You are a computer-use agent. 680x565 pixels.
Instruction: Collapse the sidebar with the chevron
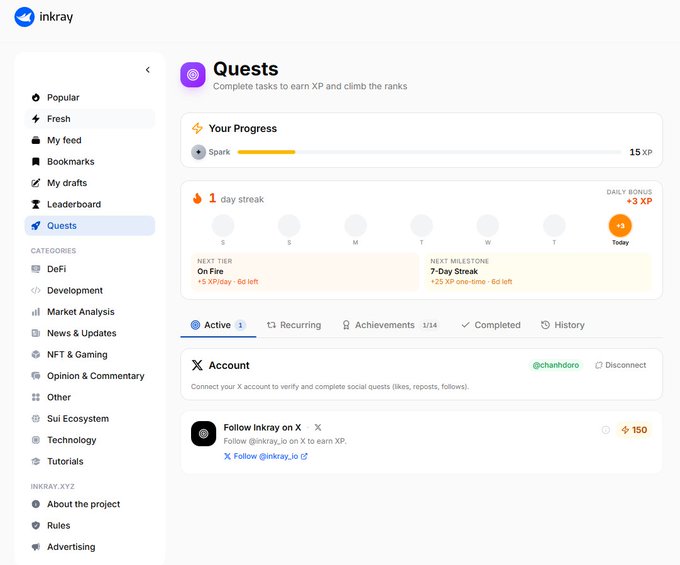pos(148,69)
